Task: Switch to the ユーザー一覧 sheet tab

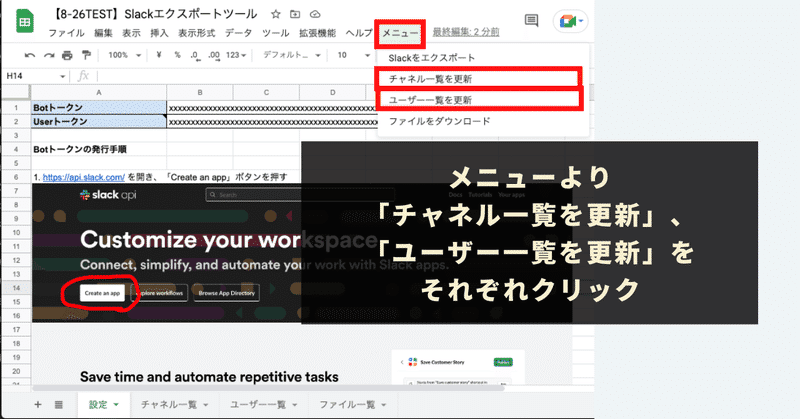Action: pos(258,405)
